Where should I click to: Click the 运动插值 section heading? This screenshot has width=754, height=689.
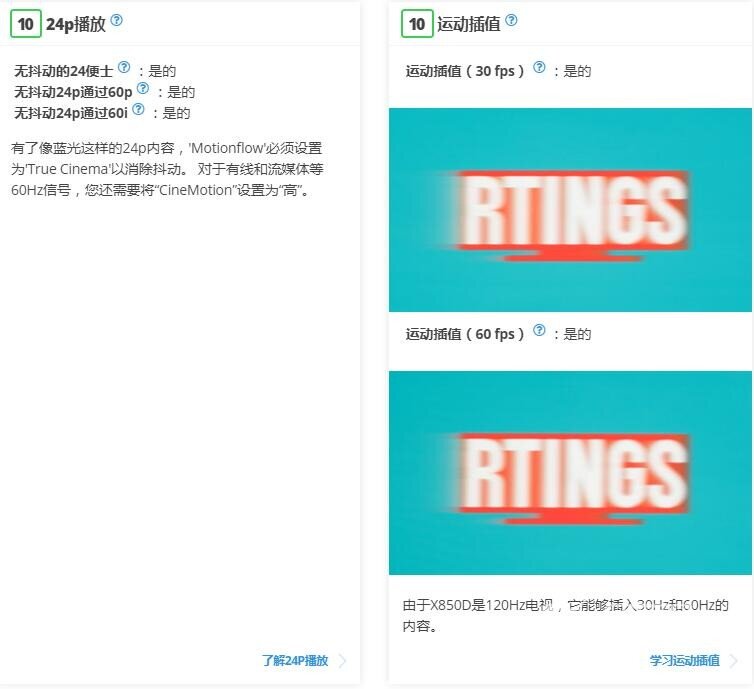pyautogui.click(x=468, y=24)
